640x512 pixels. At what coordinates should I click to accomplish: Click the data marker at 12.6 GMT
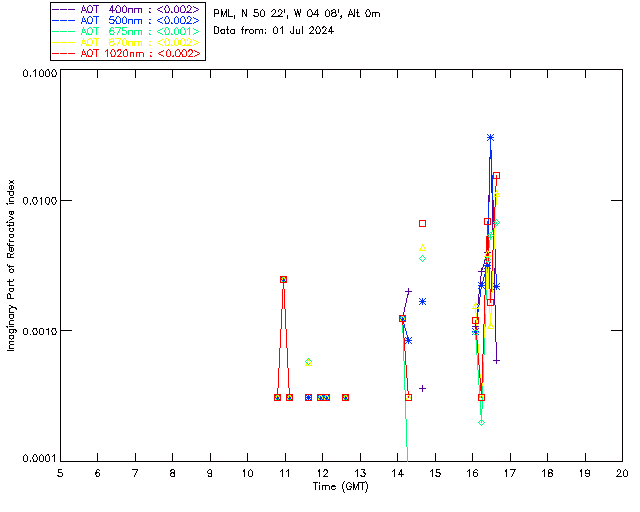[345, 397]
